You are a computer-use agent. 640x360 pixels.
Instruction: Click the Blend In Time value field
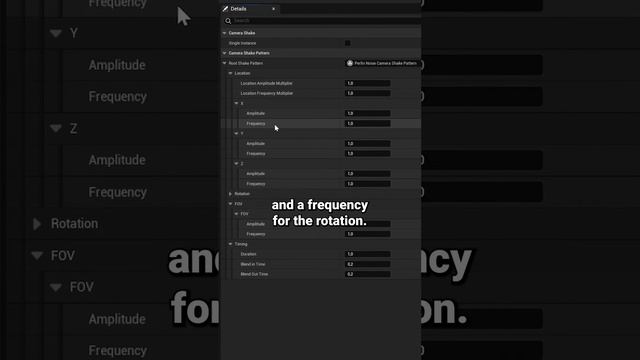(368, 264)
